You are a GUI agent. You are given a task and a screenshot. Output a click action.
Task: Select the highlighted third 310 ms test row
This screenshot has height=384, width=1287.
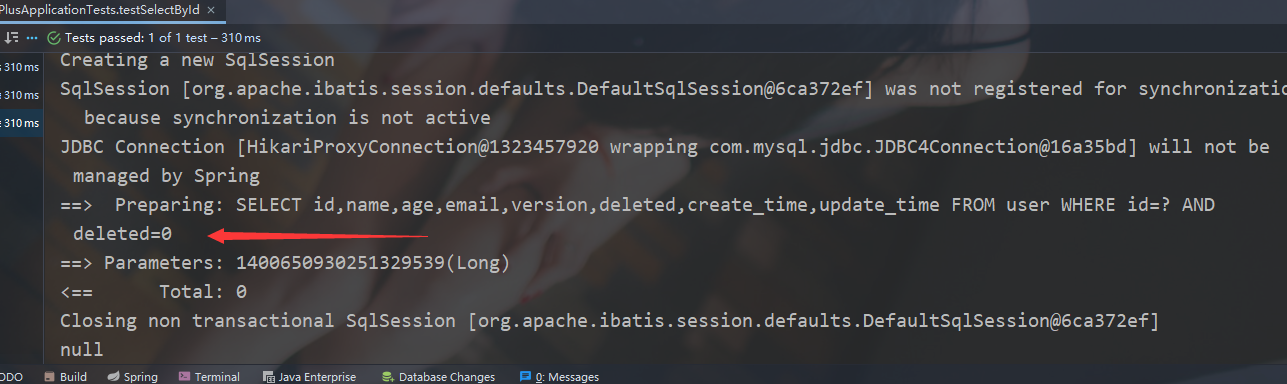point(21,123)
